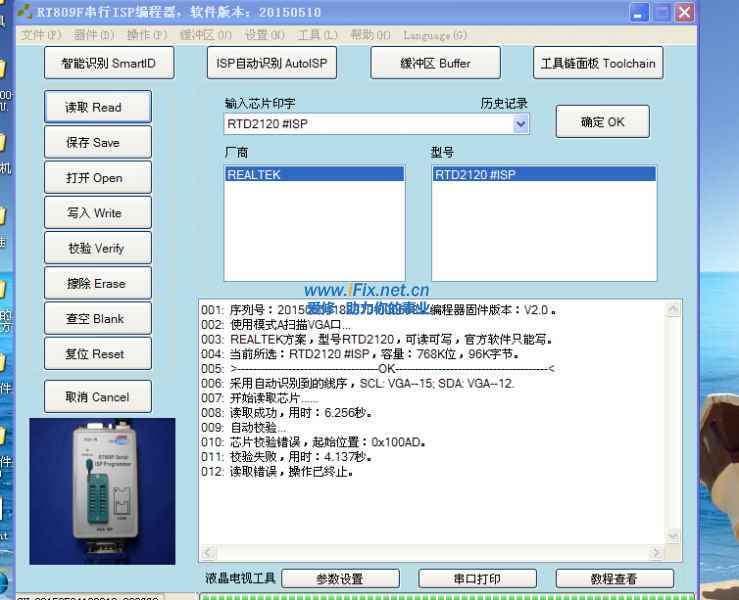Click the 复位 Reset button
The height and width of the screenshot is (600, 739).
pos(97,354)
